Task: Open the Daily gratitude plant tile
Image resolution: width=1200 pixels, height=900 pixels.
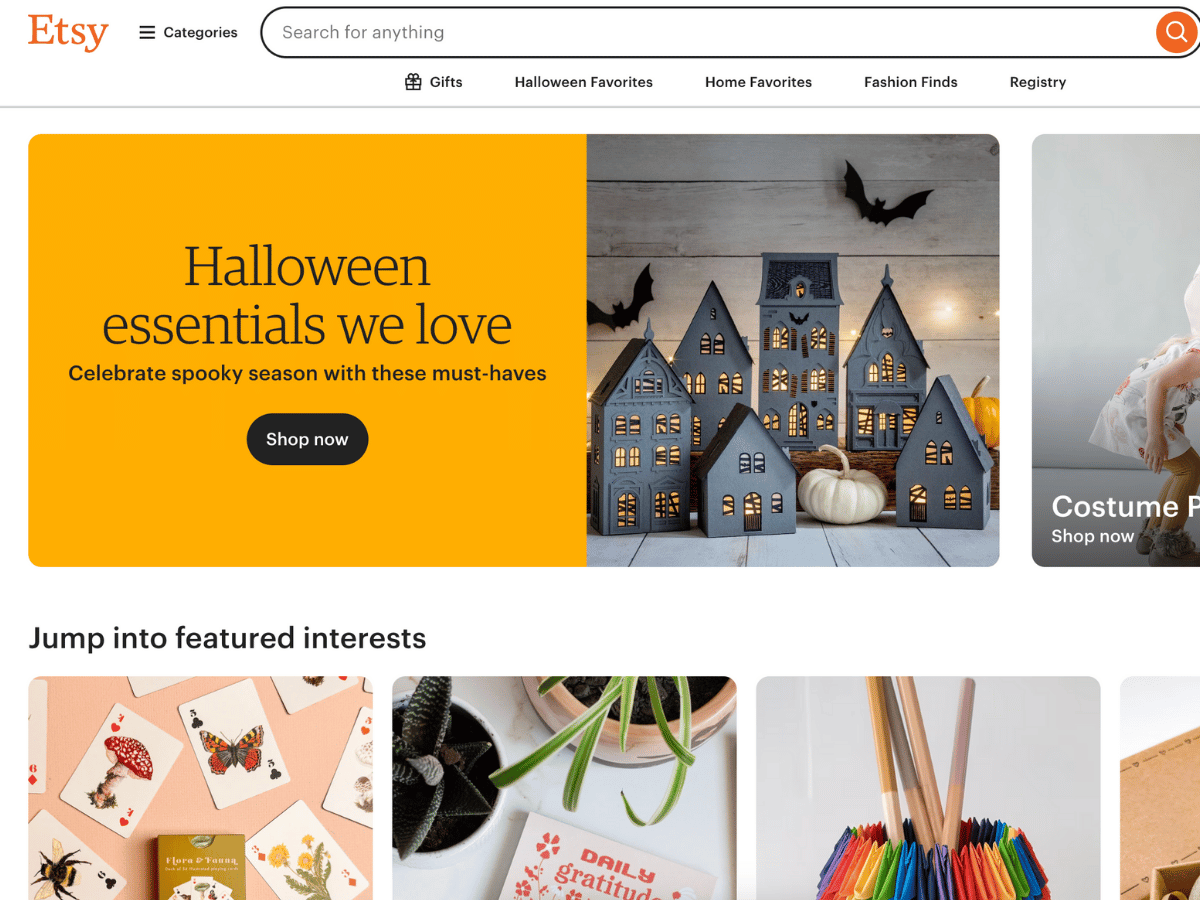Action: coord(564,788)
